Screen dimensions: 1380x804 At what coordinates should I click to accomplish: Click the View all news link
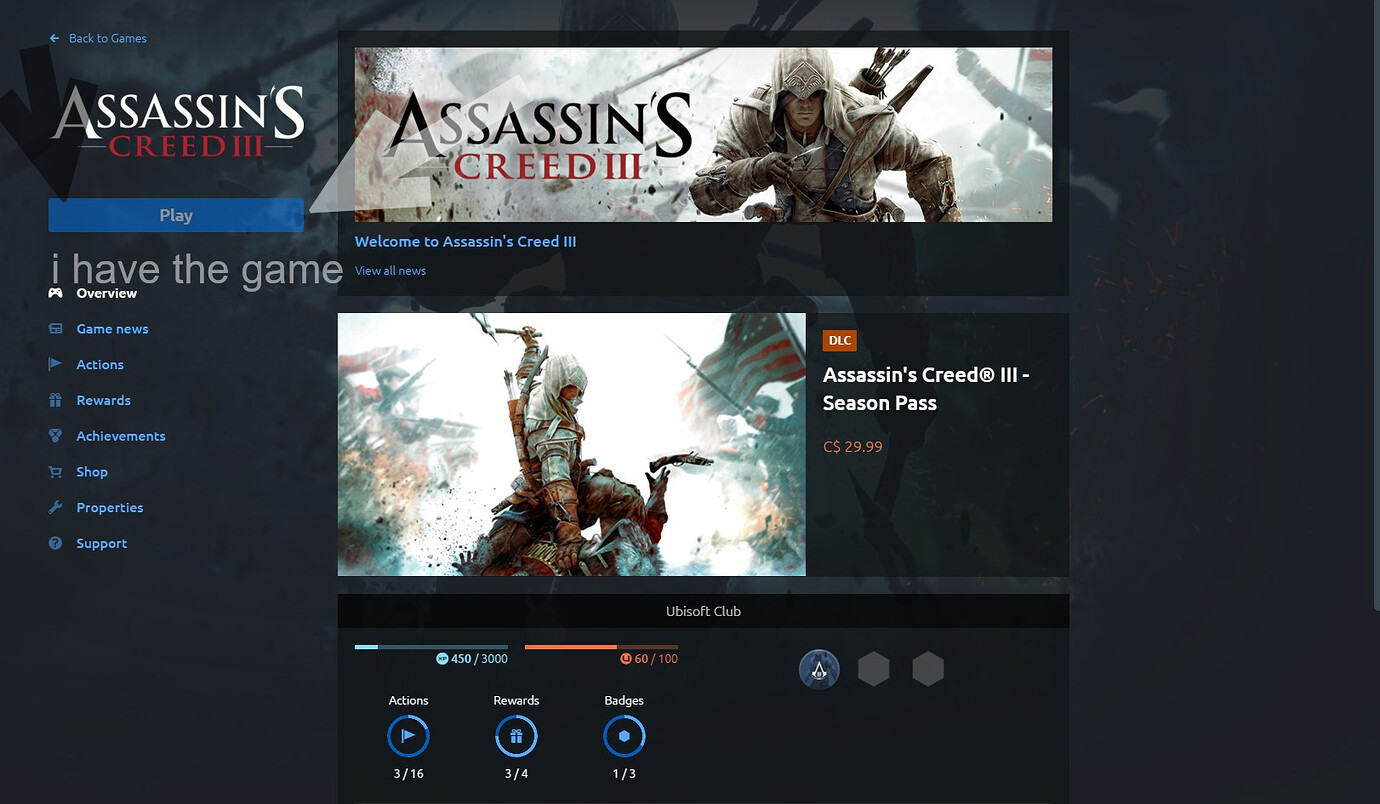click(390, 270)
